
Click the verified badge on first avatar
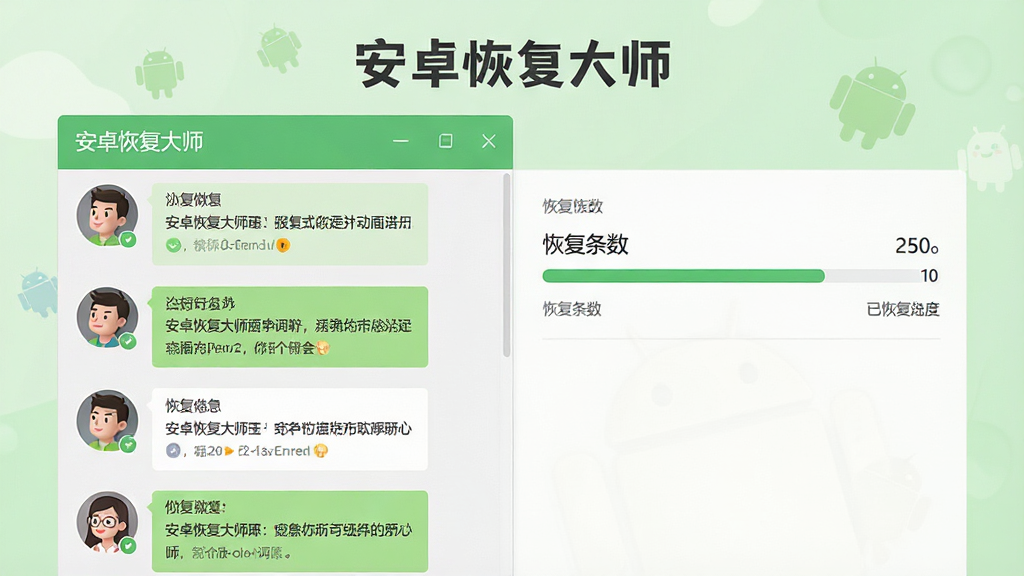click(128, 240)
